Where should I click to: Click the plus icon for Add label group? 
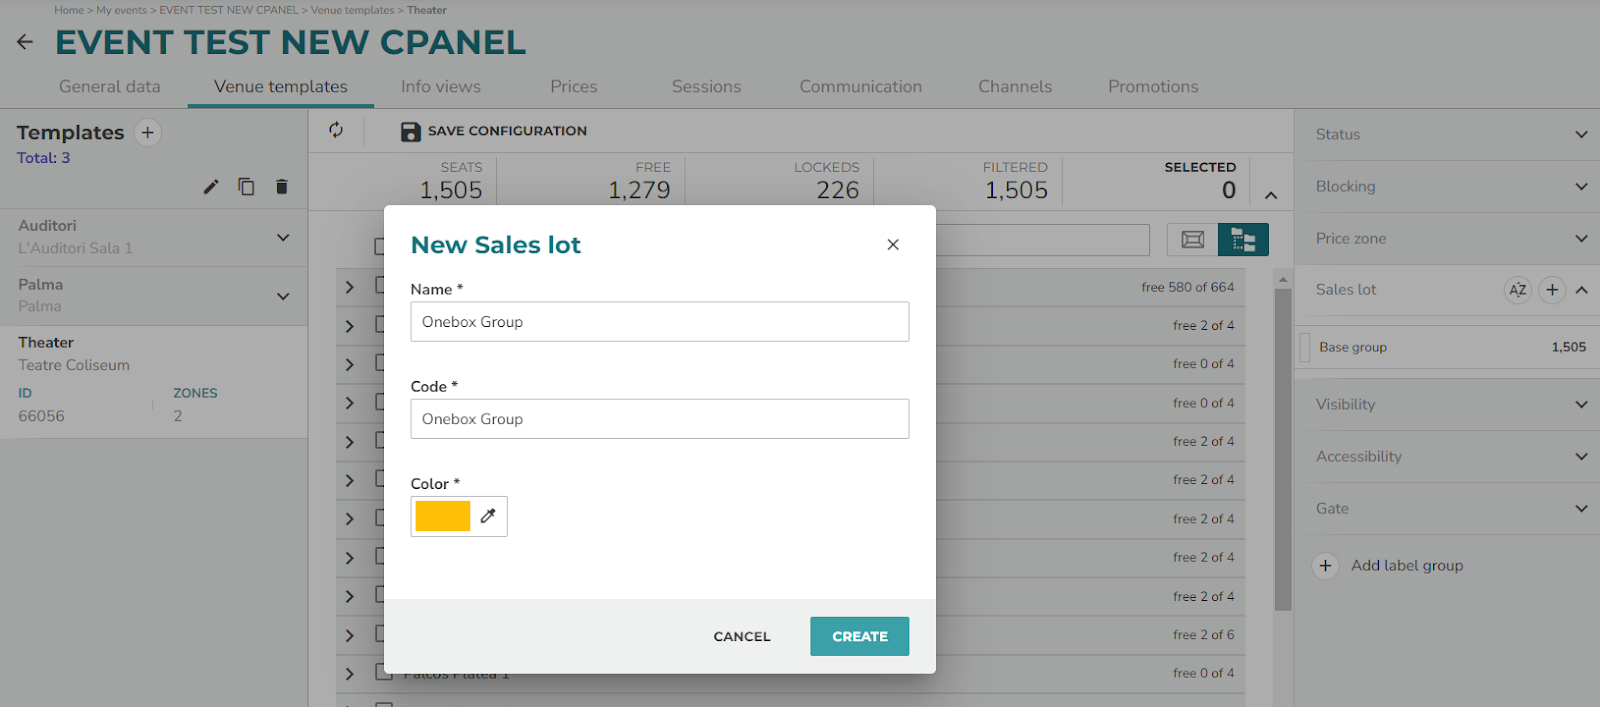point(1325,566)
